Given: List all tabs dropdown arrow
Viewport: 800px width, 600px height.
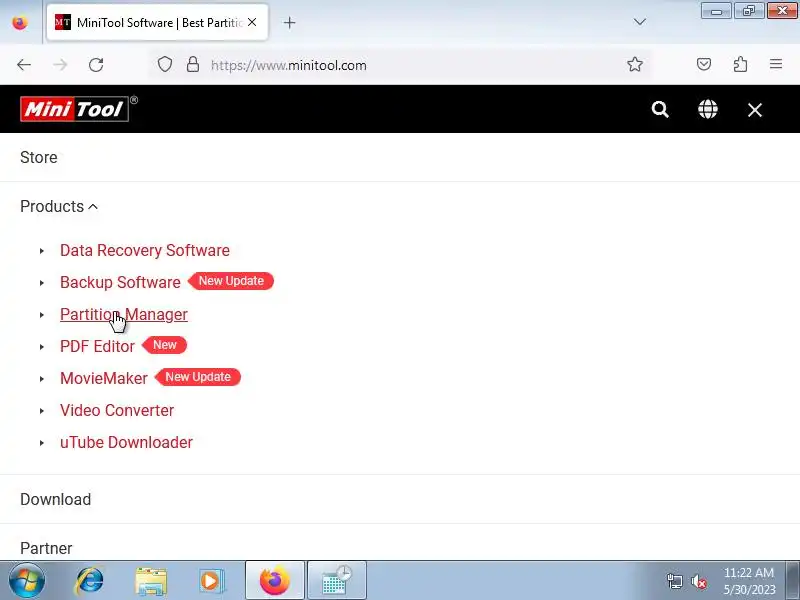Looking at the screenshot, I should point(639,22).
